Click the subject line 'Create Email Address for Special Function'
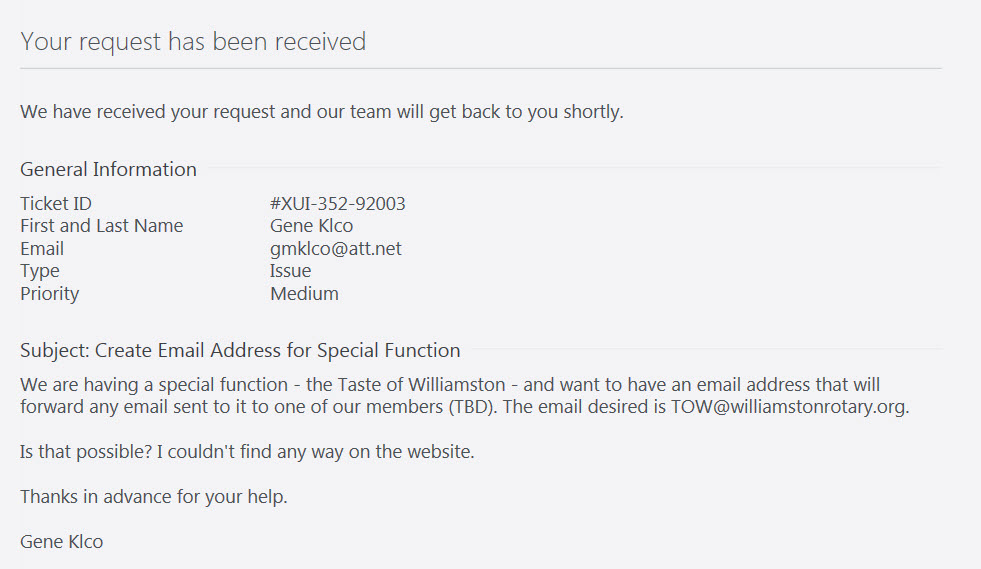The image size is (981, 569). point(277,351)
